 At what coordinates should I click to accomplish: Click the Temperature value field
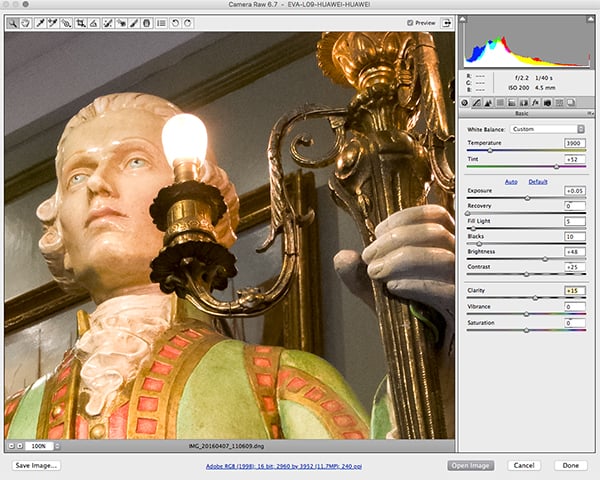coord(573,143)
